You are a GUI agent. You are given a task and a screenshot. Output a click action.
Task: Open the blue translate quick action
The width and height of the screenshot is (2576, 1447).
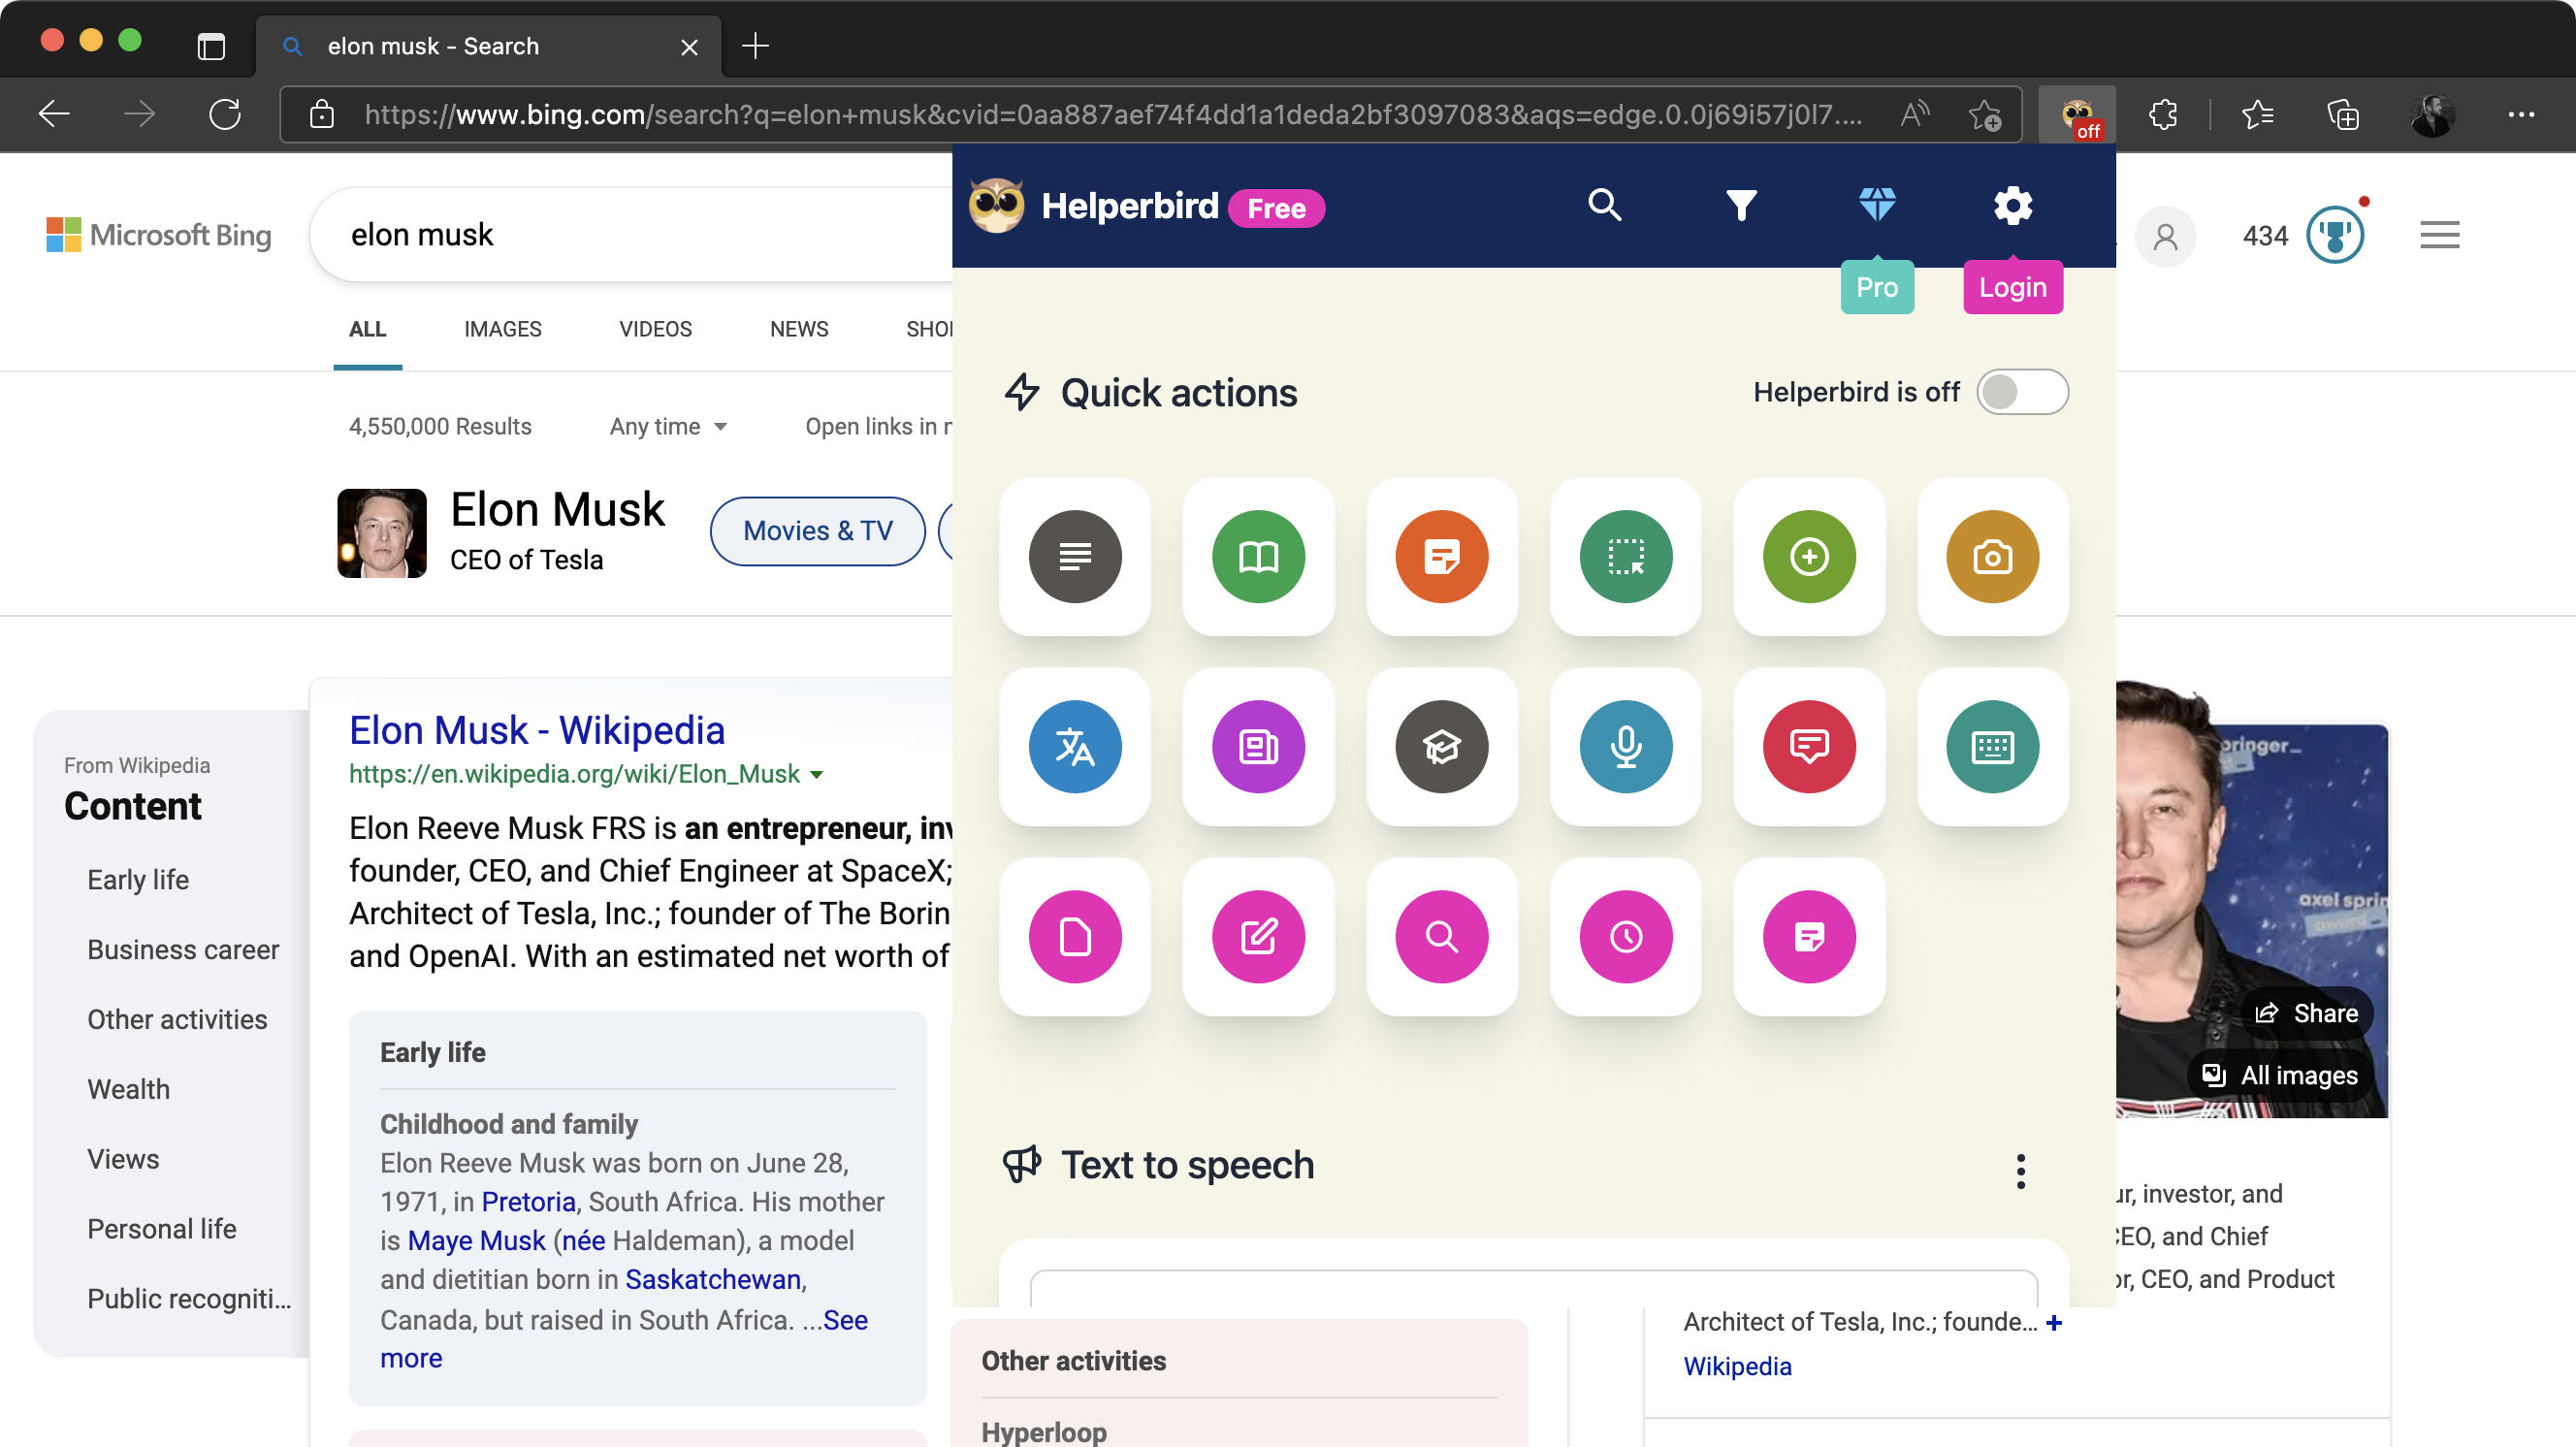(x=1074, y=746)
